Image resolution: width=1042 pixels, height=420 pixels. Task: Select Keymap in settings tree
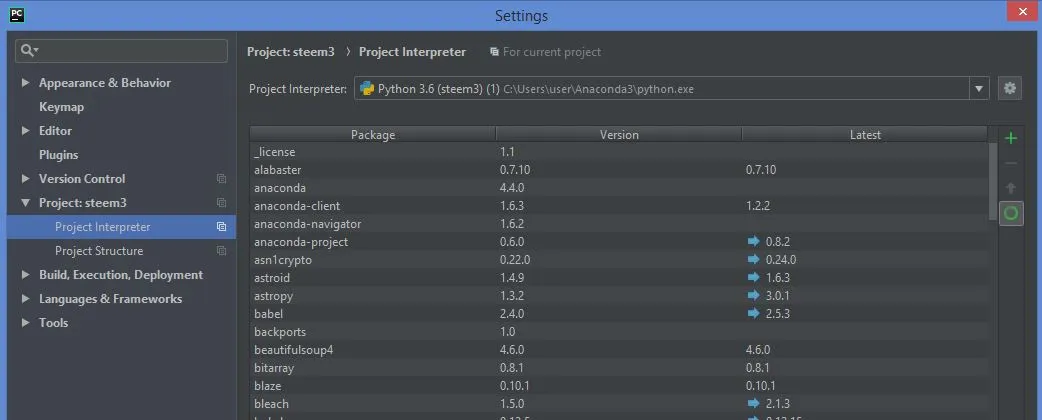[61, 107]
